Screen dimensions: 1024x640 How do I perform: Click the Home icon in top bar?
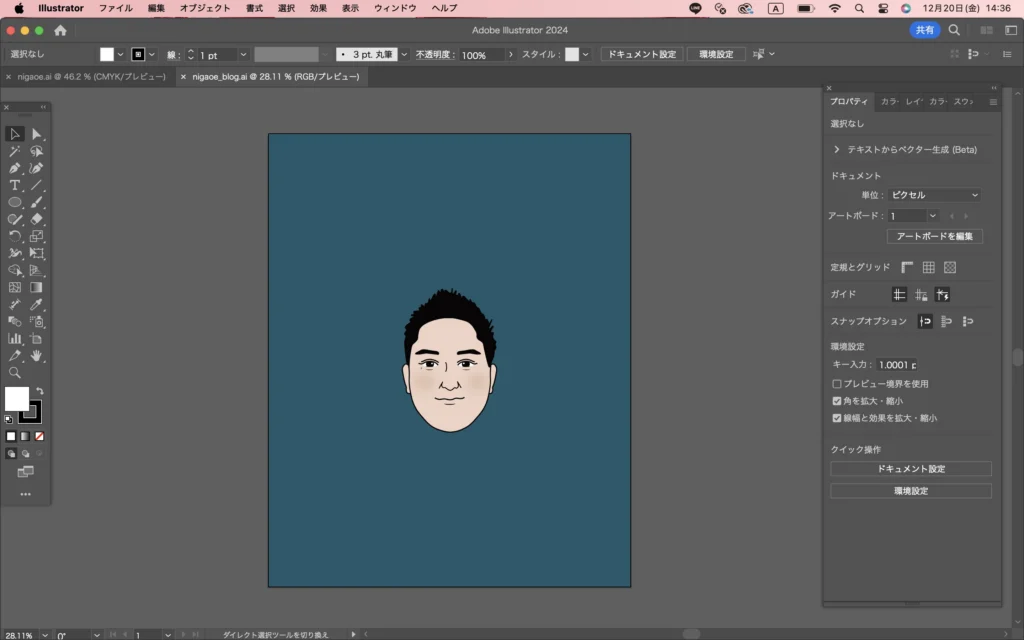coord(60,31)
